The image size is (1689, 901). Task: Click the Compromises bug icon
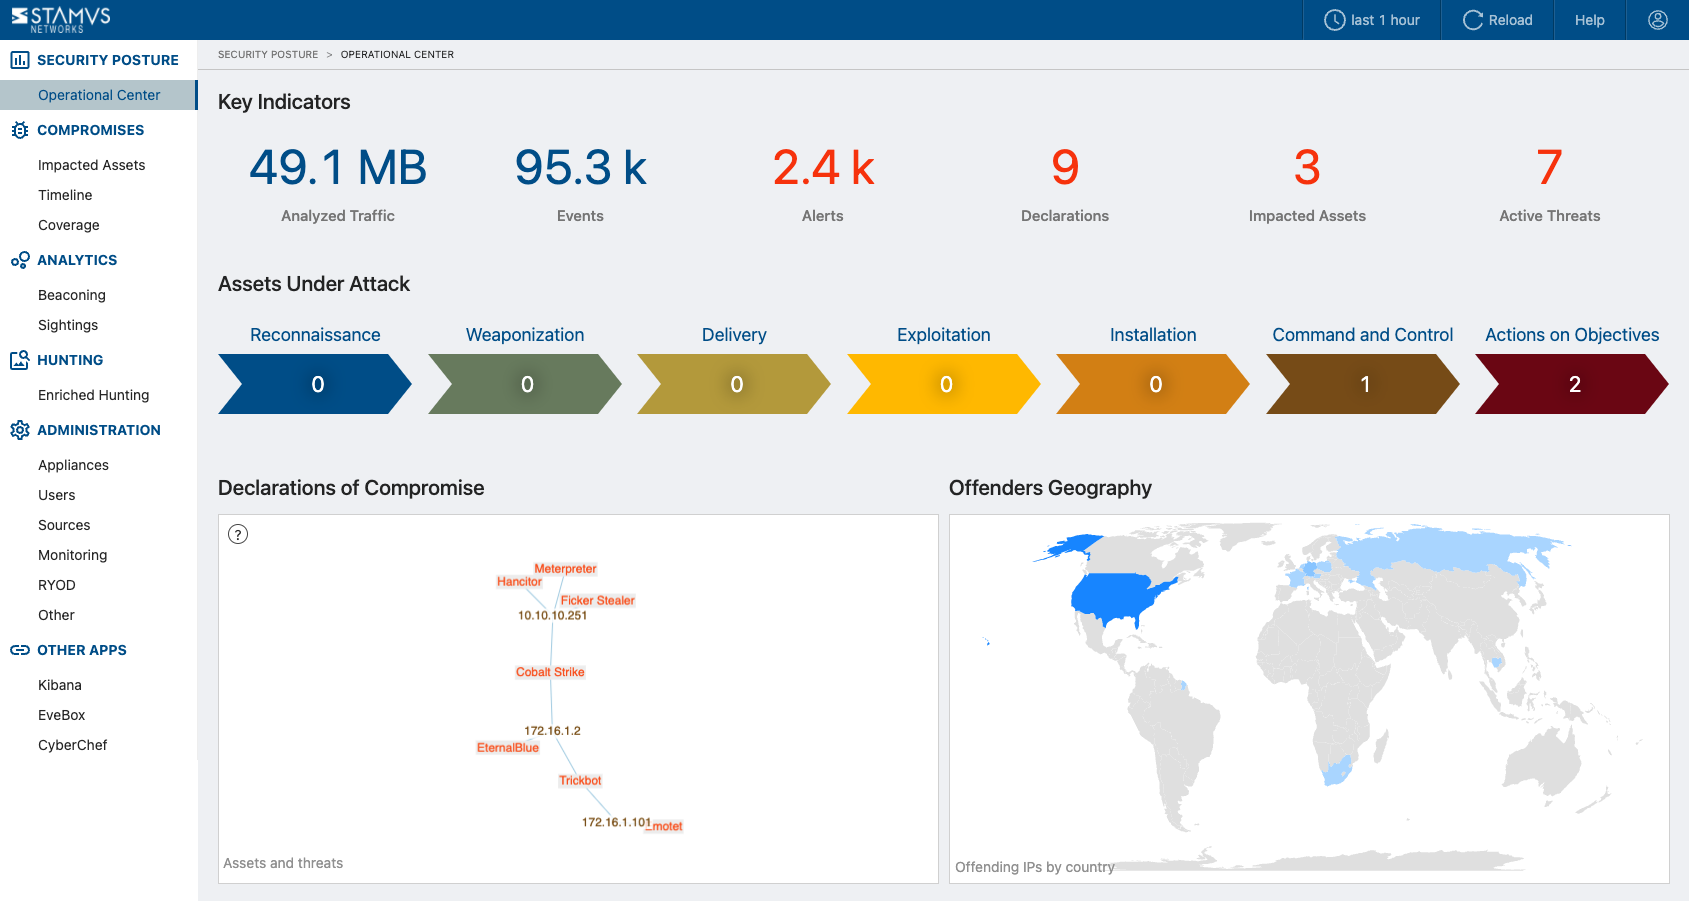coord(20,130)
